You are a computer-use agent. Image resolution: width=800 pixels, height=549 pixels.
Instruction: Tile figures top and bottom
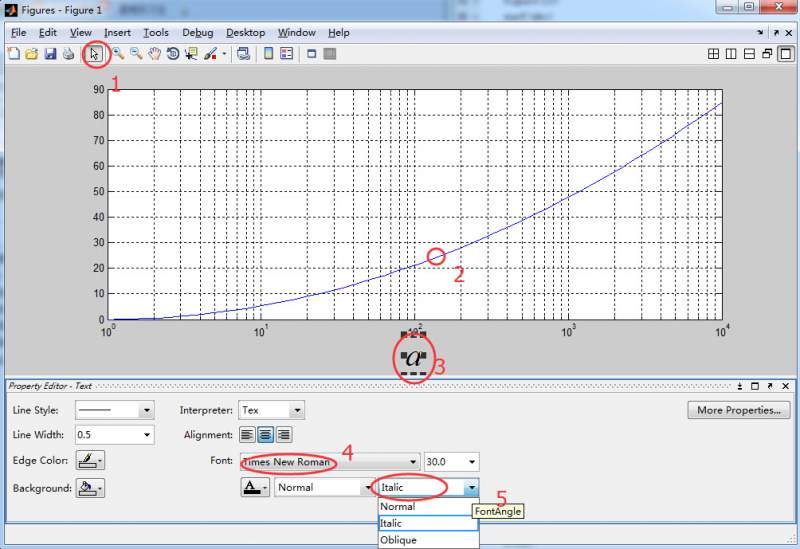point(749,54)
